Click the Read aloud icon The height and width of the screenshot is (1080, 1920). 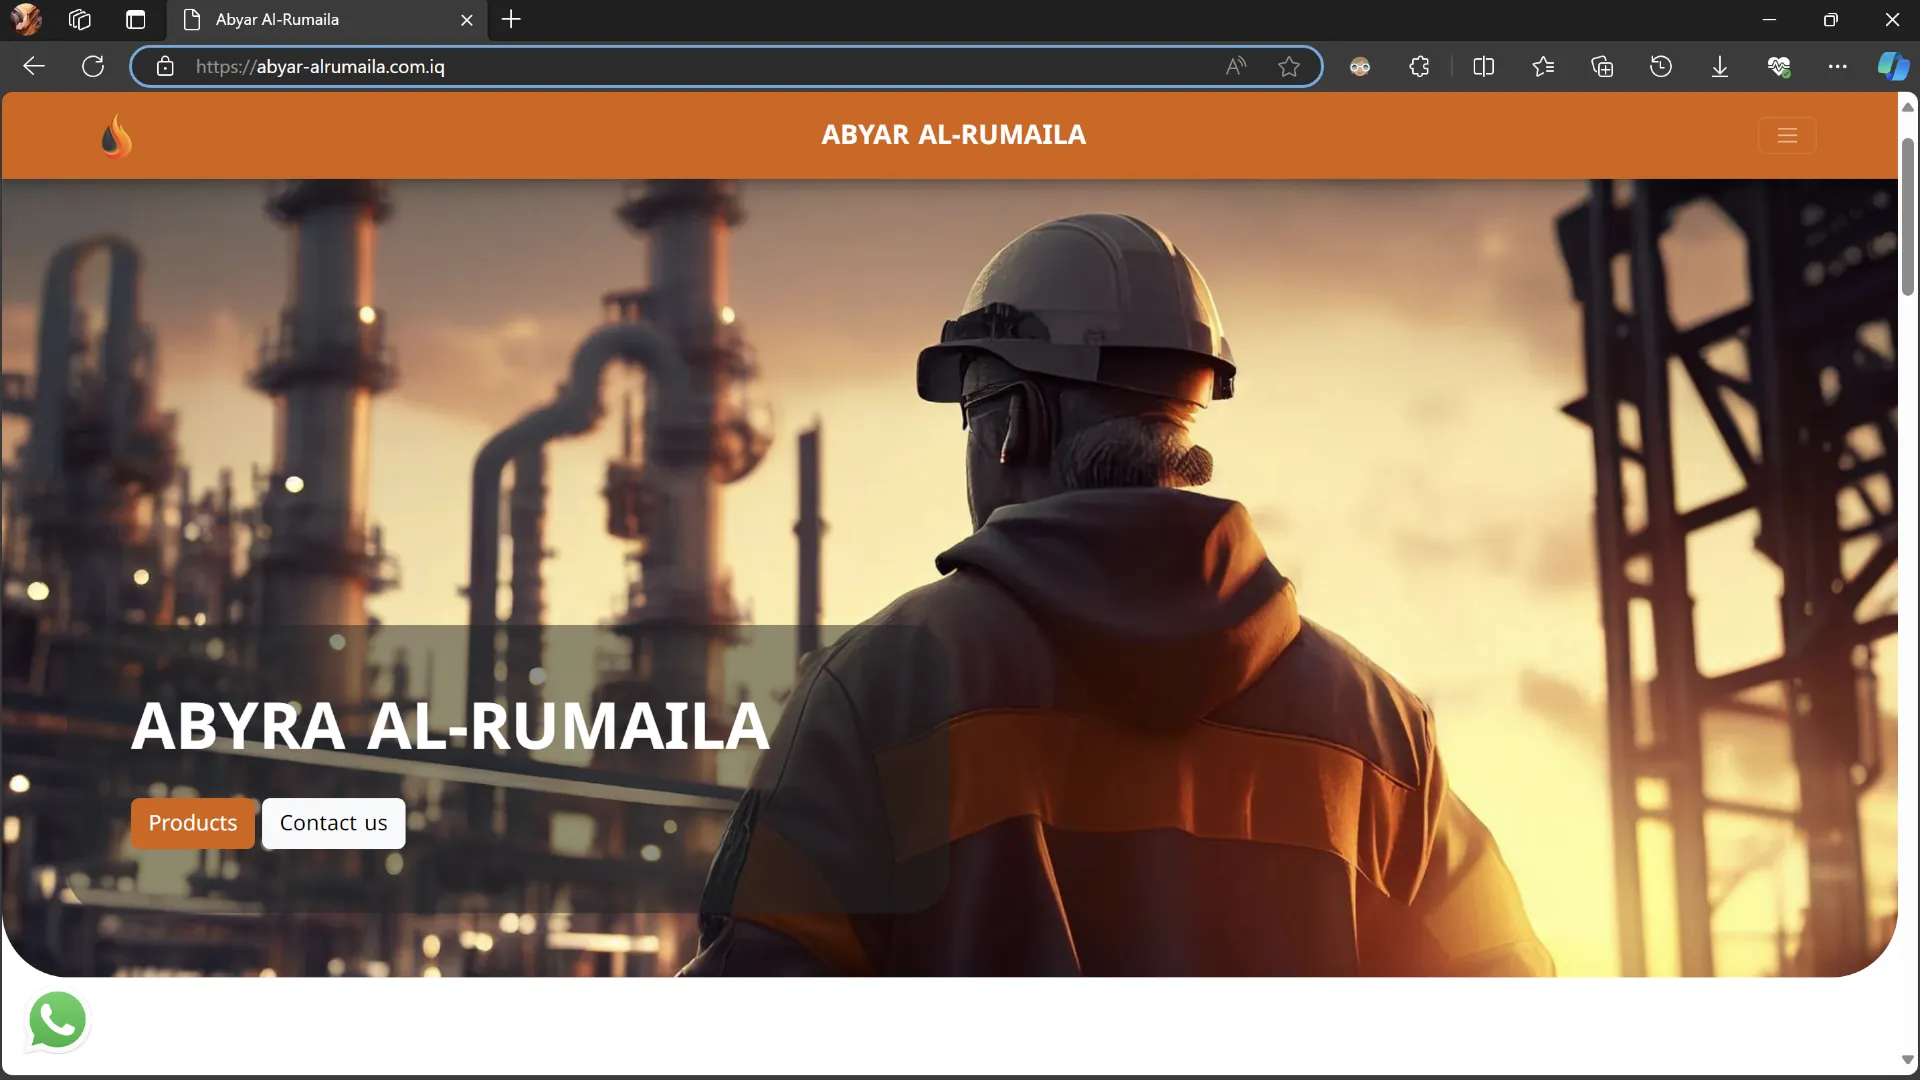coord(1236,67)
